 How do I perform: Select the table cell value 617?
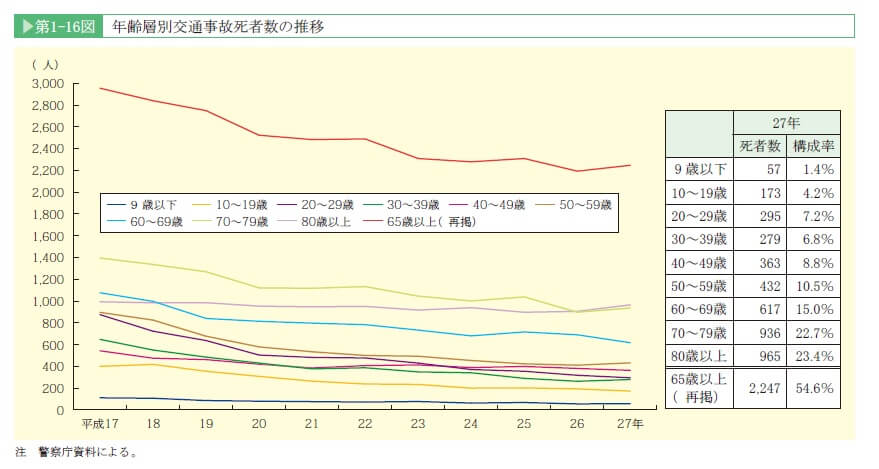tap(770, 309)
